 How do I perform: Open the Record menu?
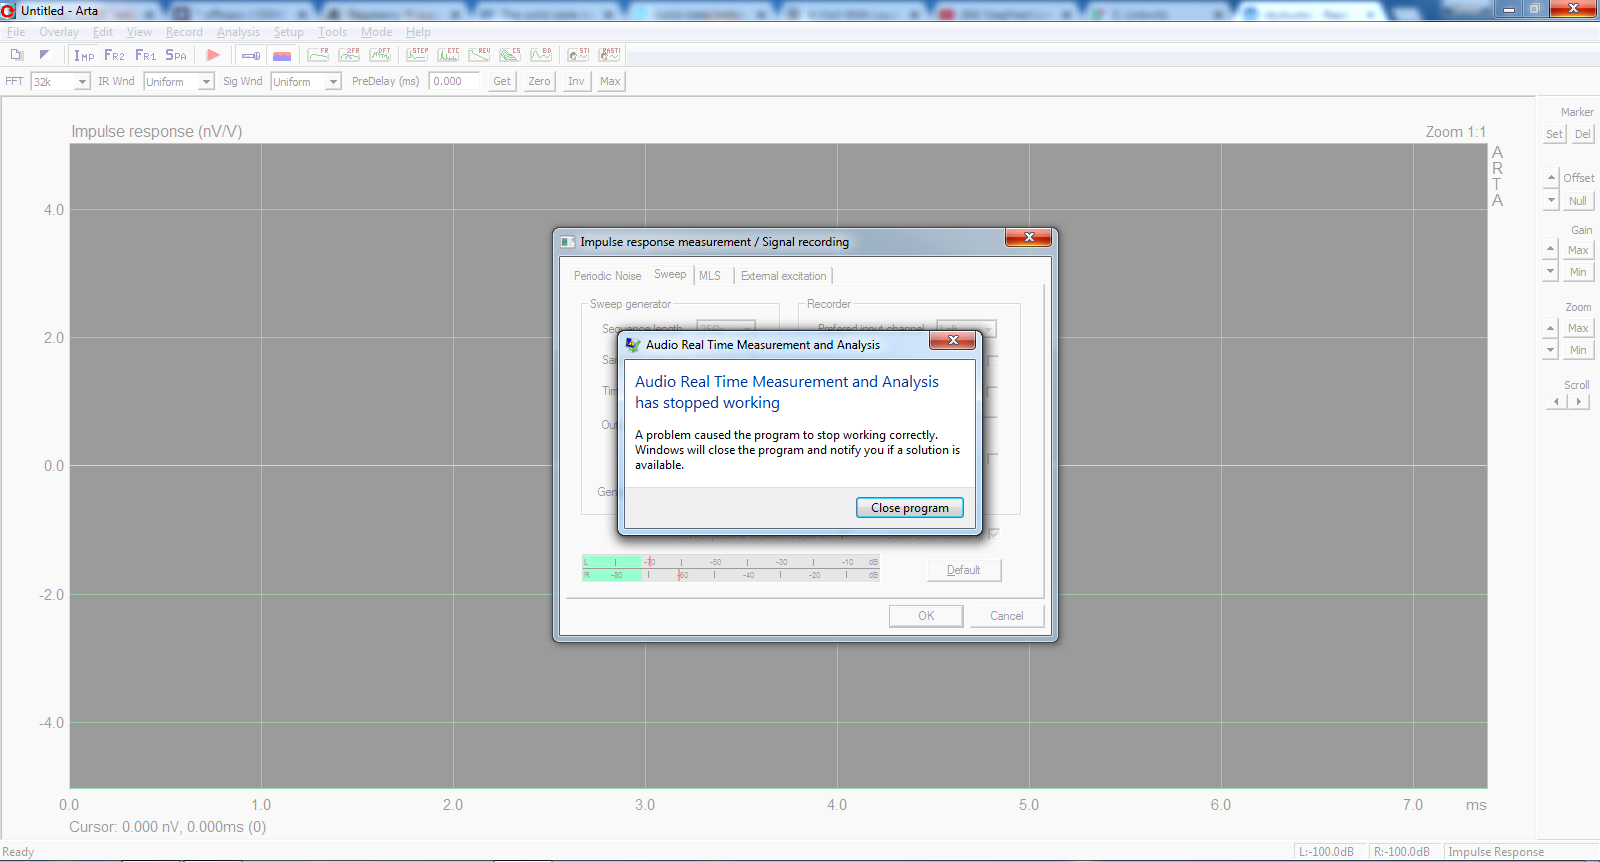pyautogui.click(x=184, y=32)
